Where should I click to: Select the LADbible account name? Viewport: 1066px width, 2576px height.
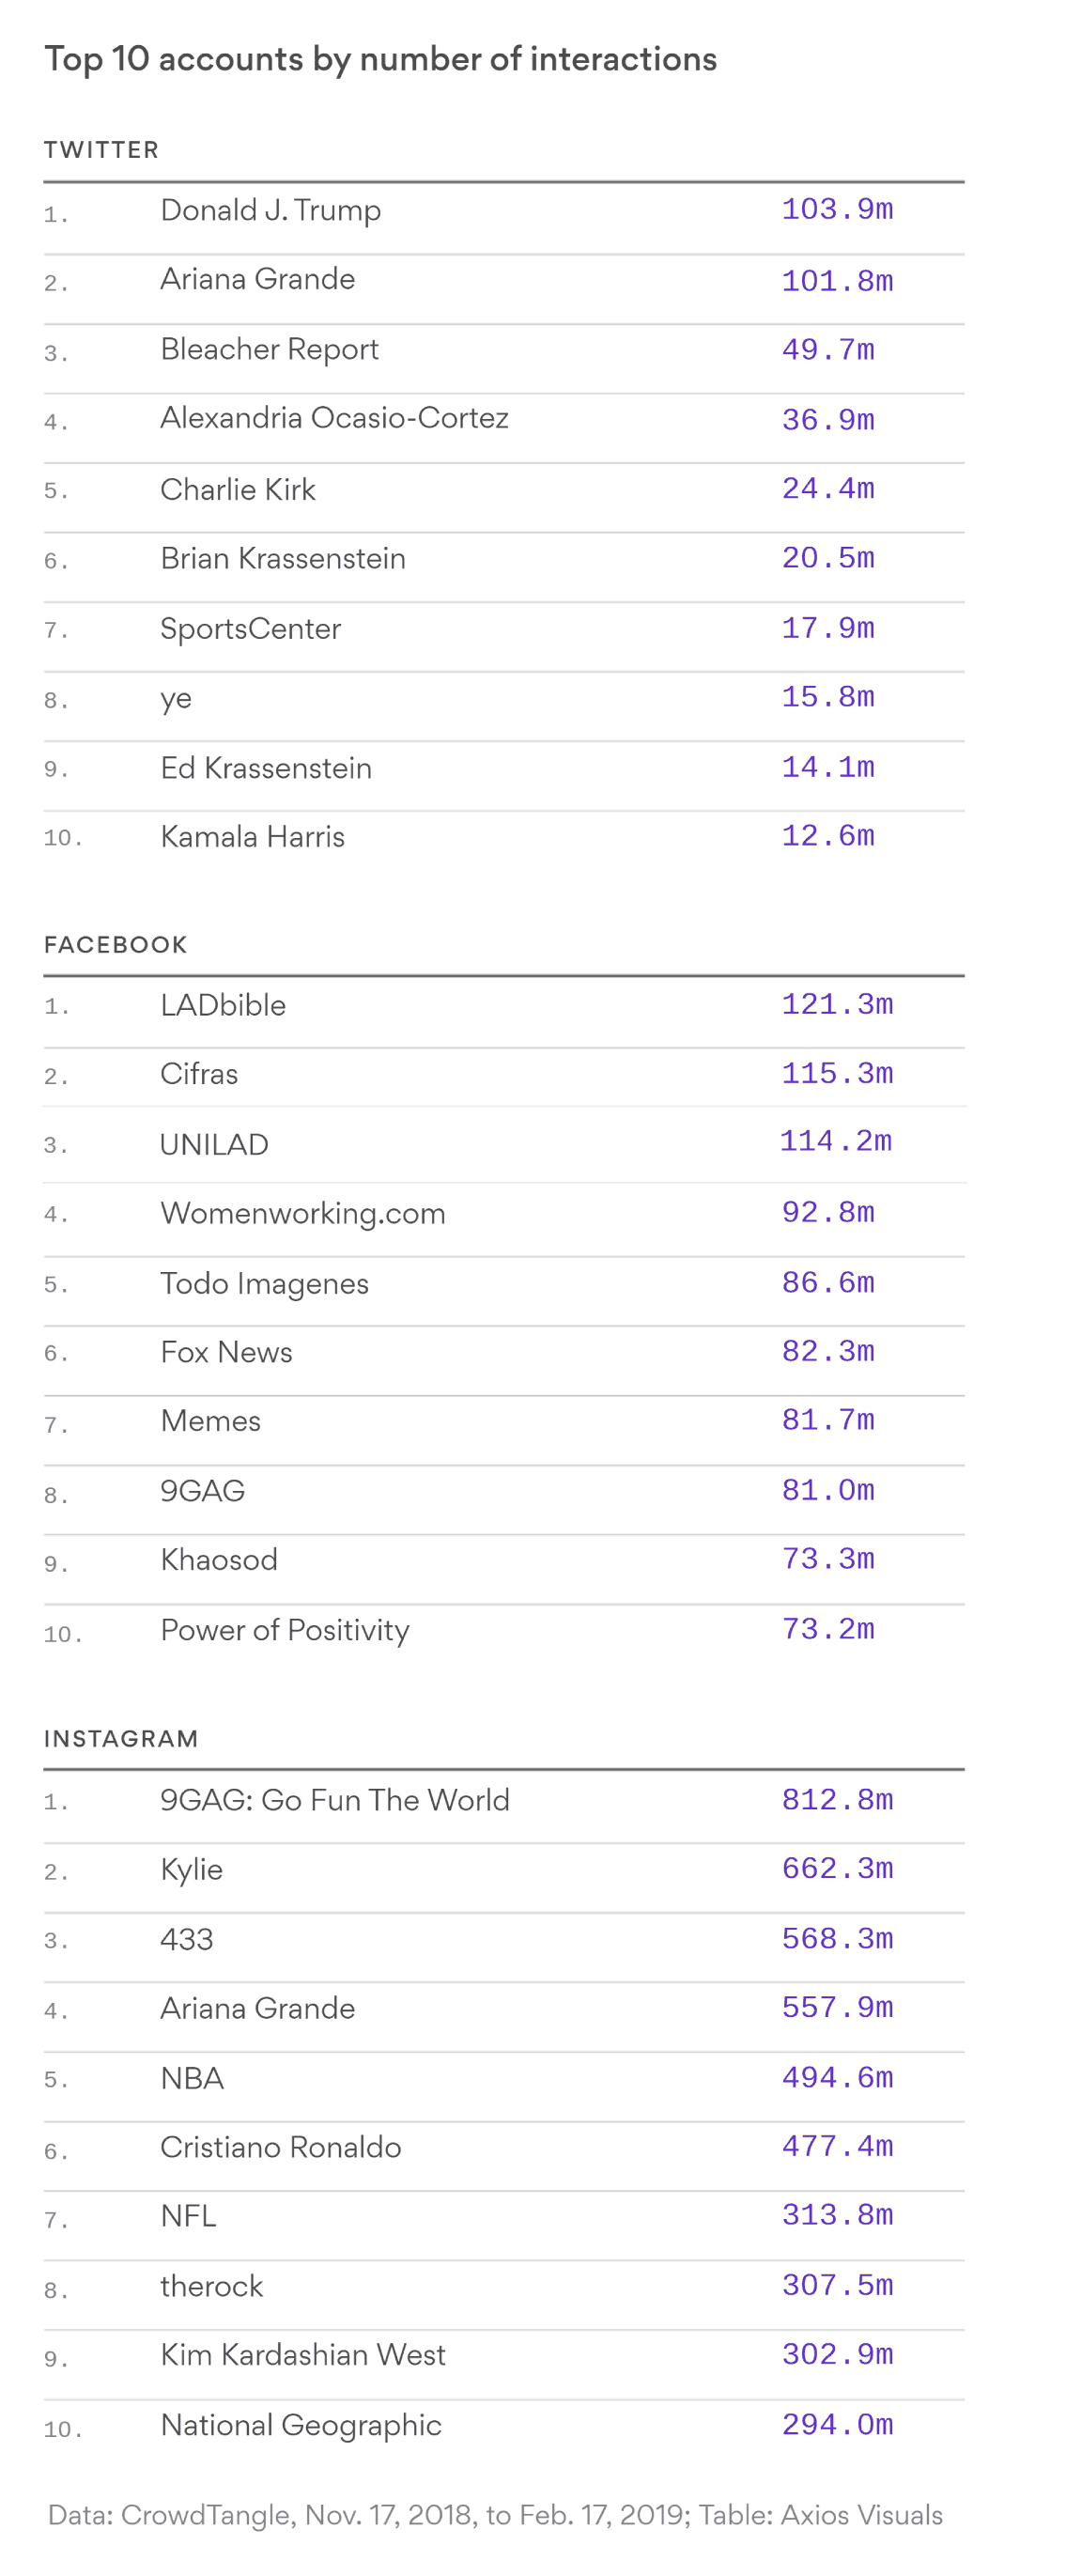(223, 1005)
